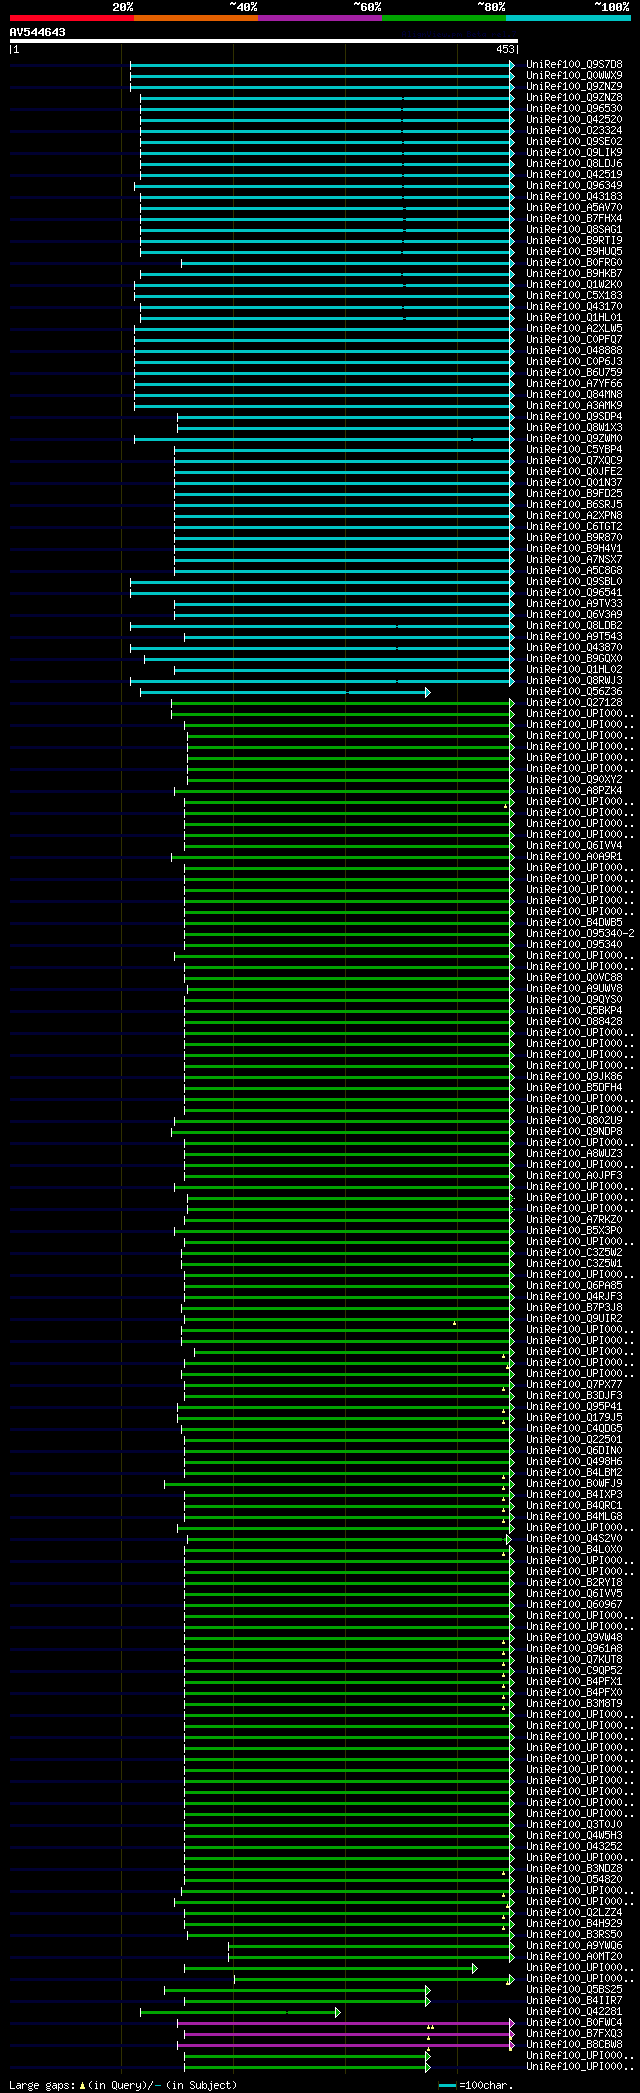Select label UniRef100_A5AV70
The height and width of the screenshot is (2093, 640).
574,208
